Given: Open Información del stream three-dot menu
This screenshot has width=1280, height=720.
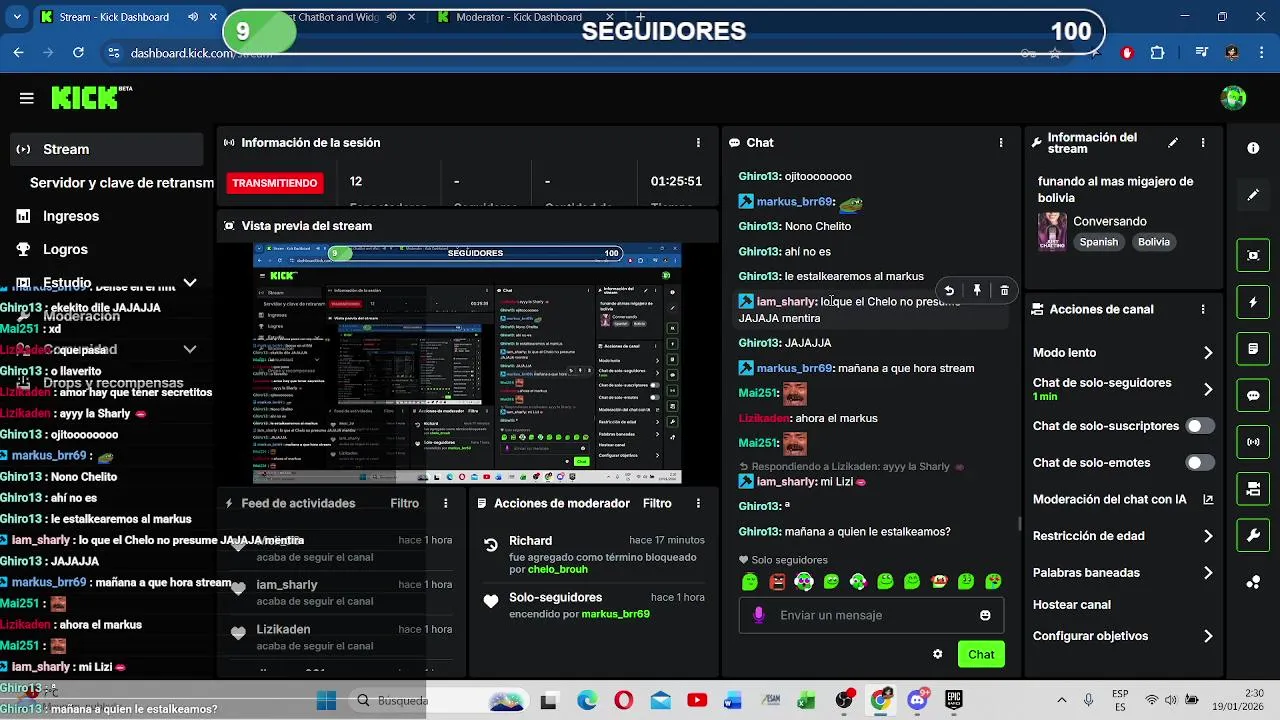Looking at the screenshot, I should [x=1203, y=143].
